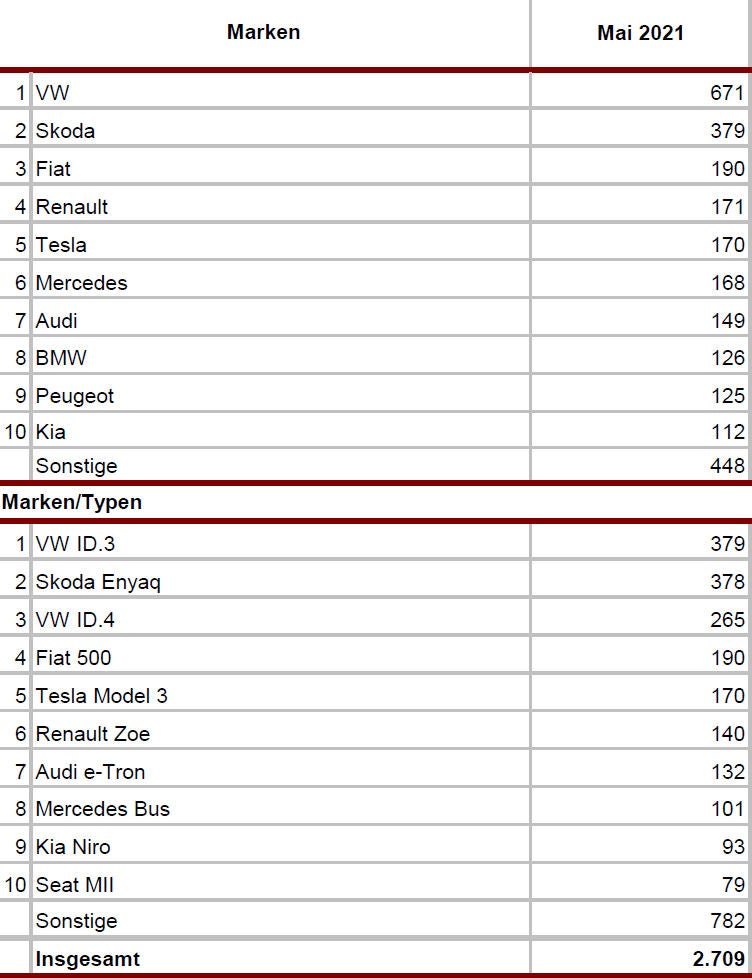Click the Marken/Typen section header
The width and height of the screenshot is (752, 978).
point(72,502)
